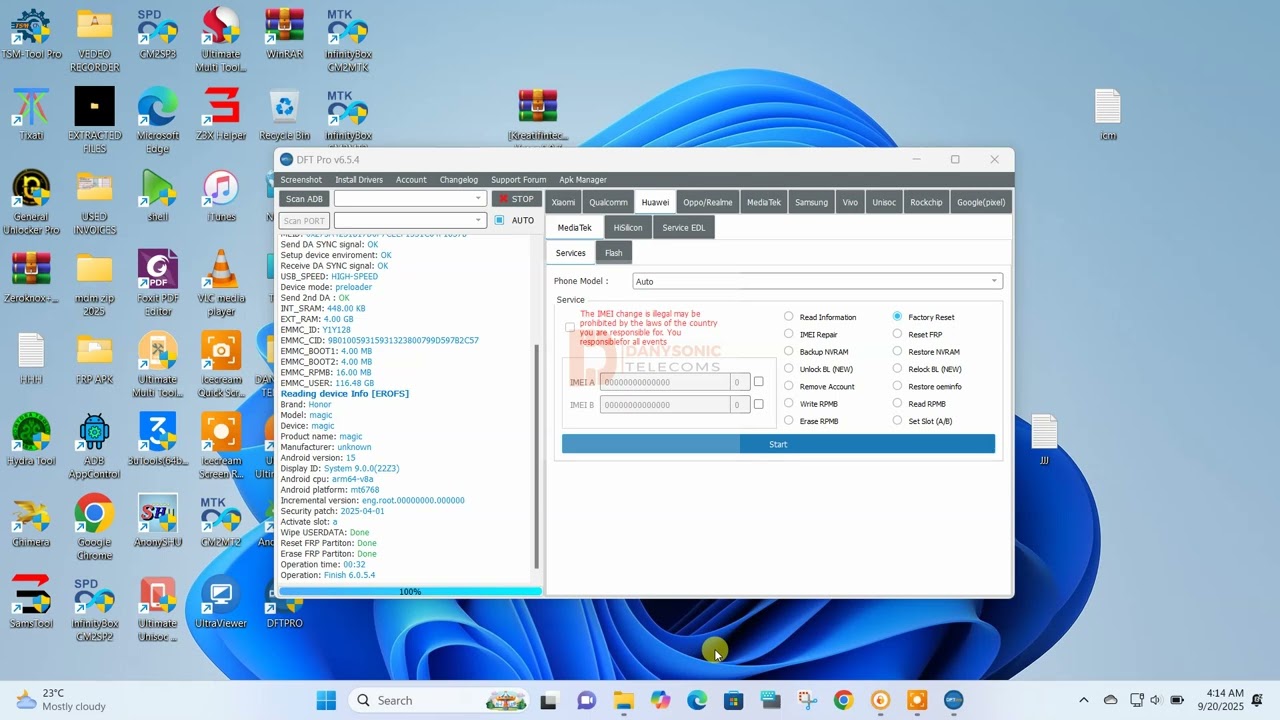This screenshot has width=1280, height=720.
Task: Choose Set Slot (A/B) radio button
Action: point(897,421)
